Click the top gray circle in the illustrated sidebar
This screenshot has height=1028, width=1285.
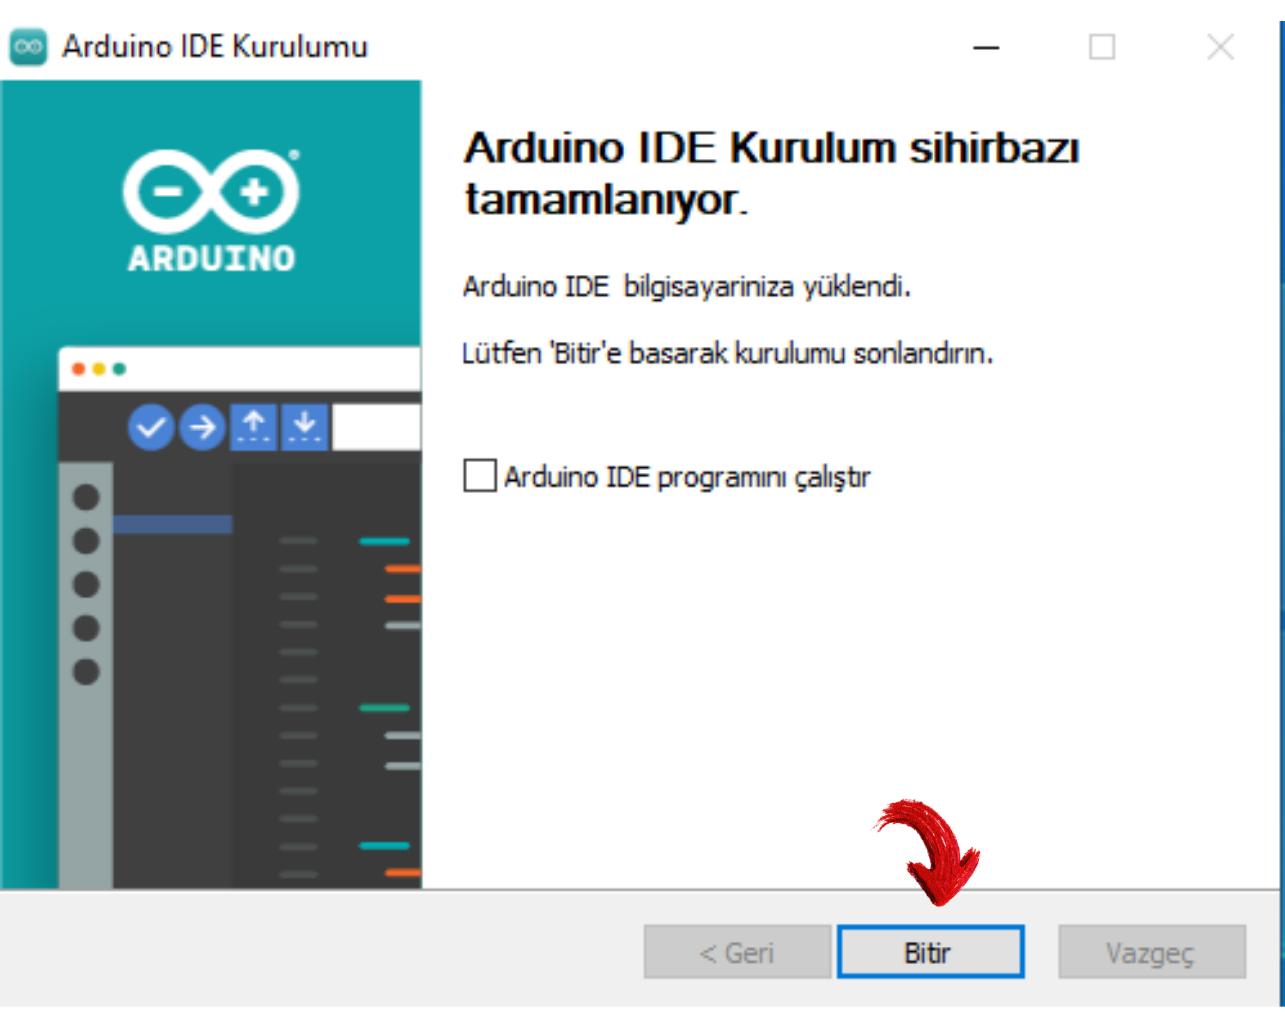(x=86, y=497)
